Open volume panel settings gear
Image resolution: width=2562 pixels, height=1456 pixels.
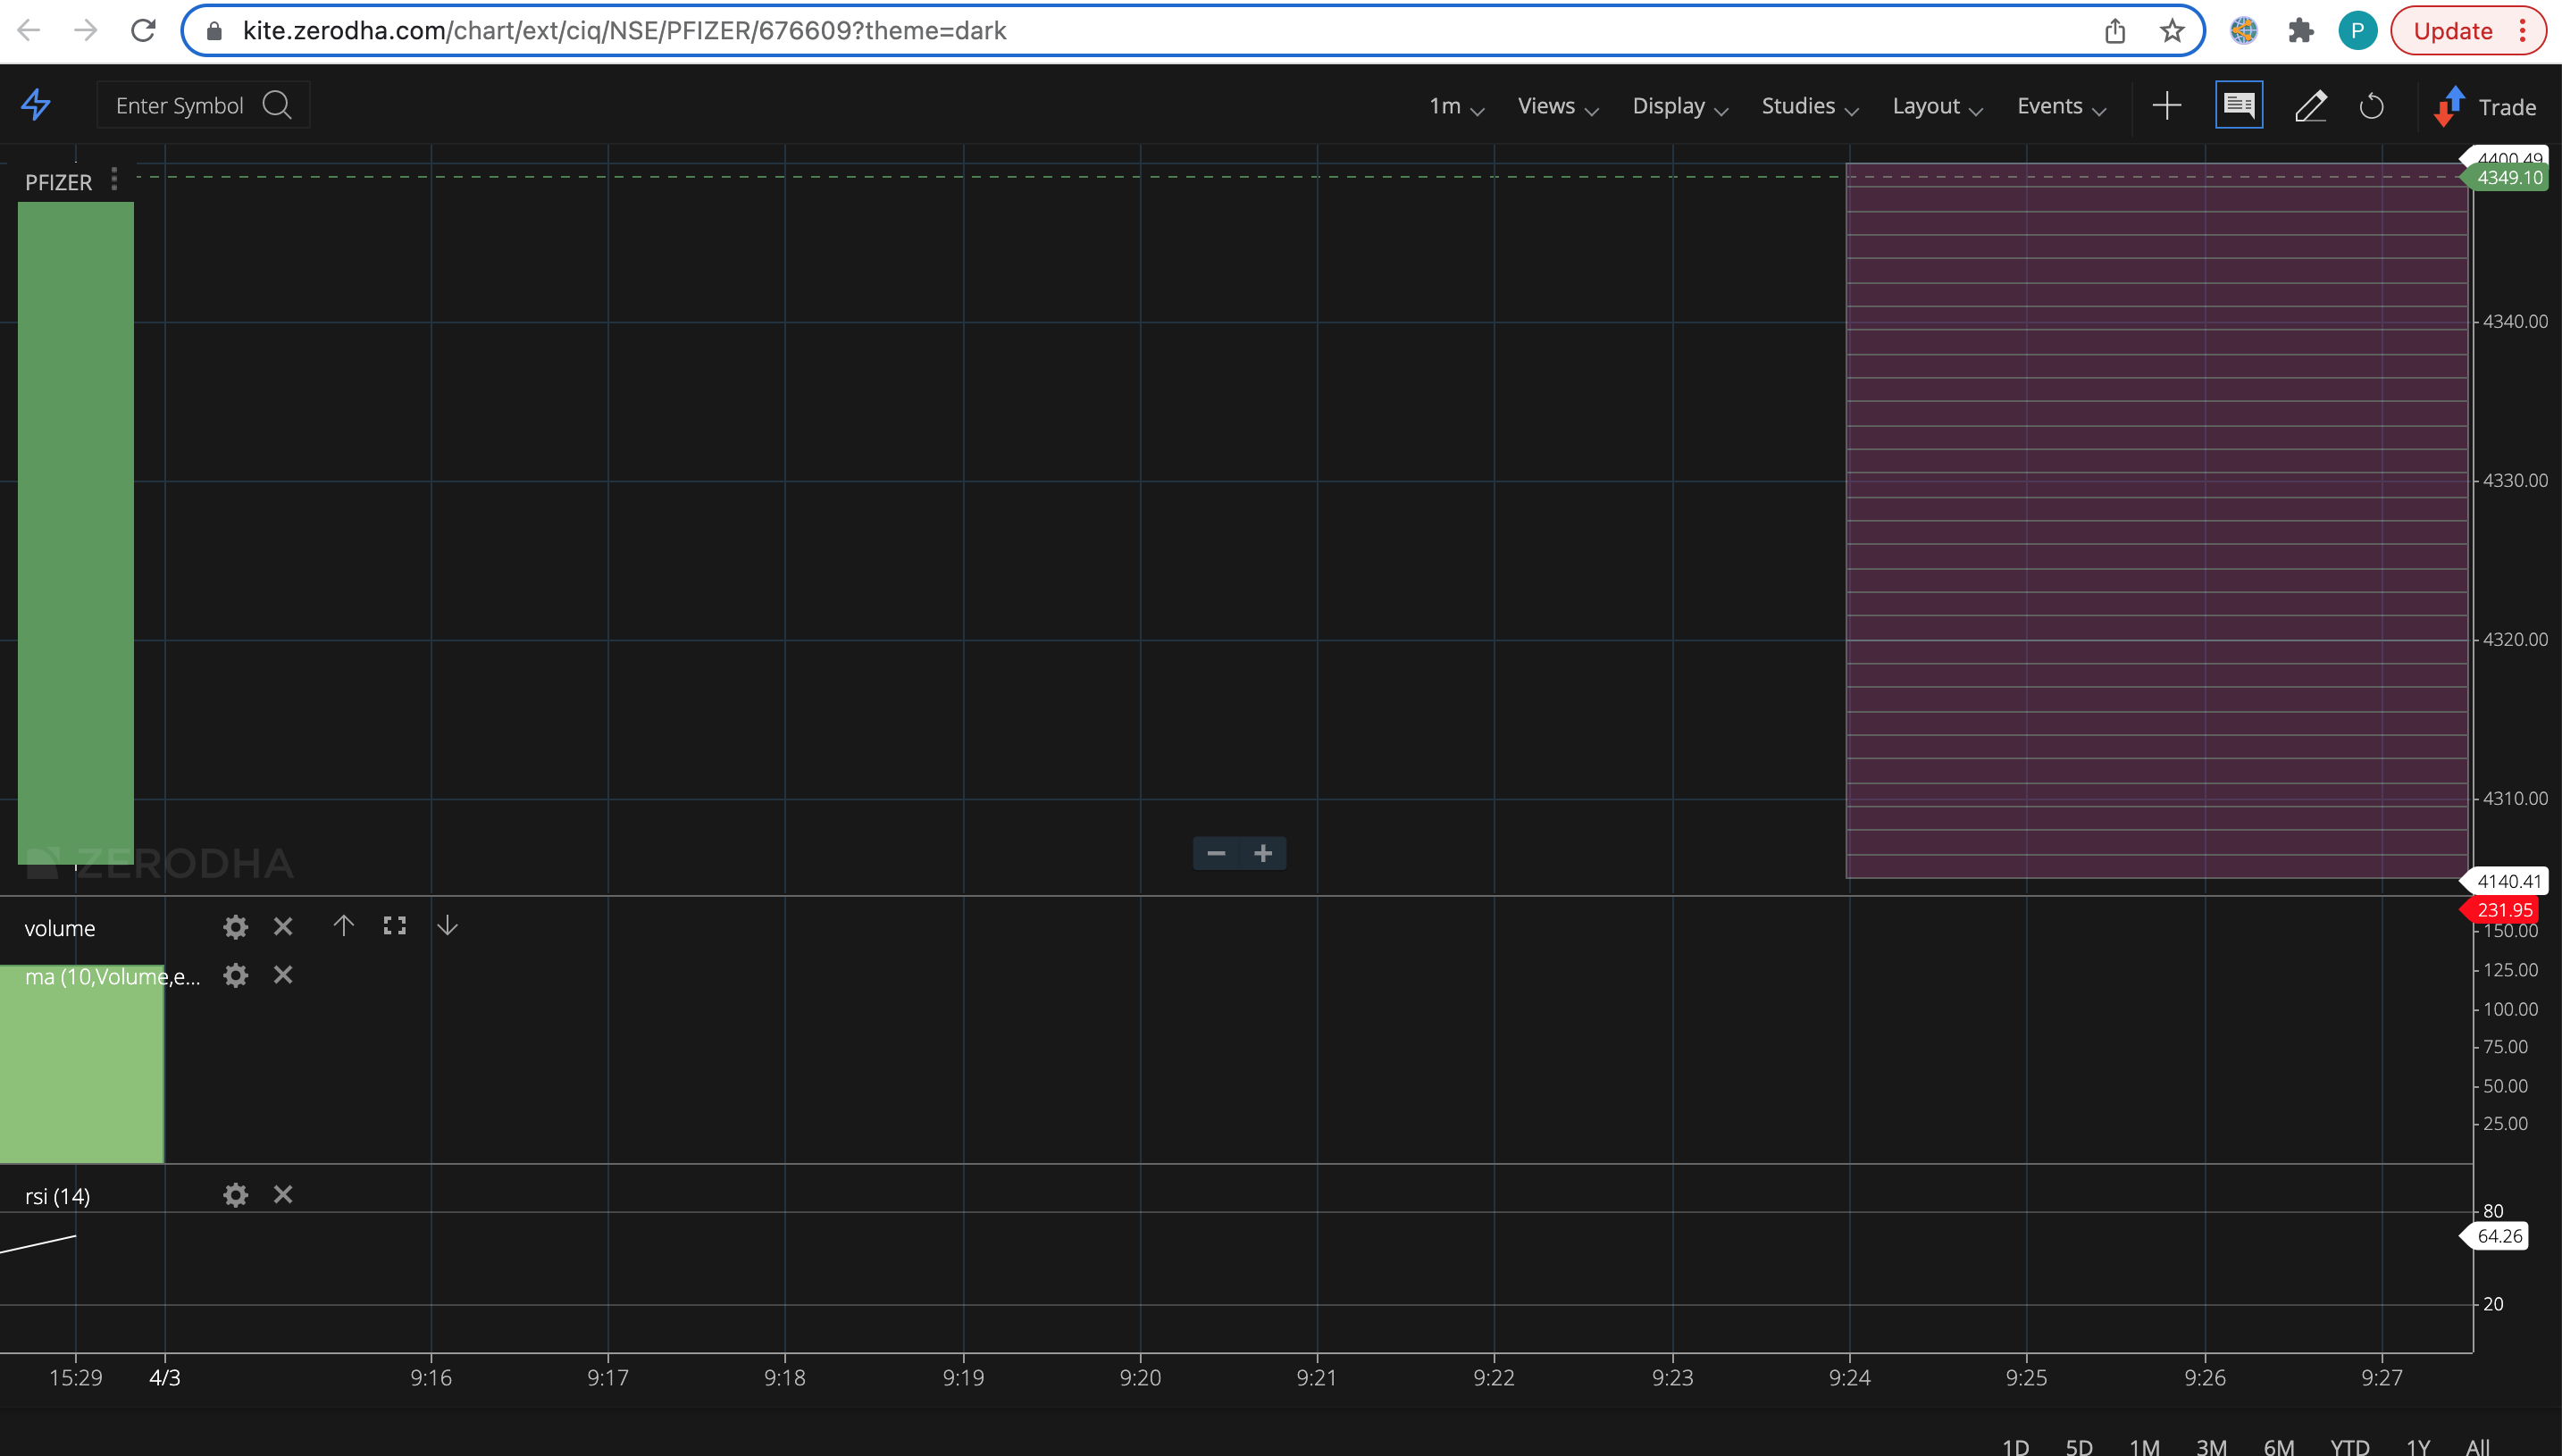point(235,927)
